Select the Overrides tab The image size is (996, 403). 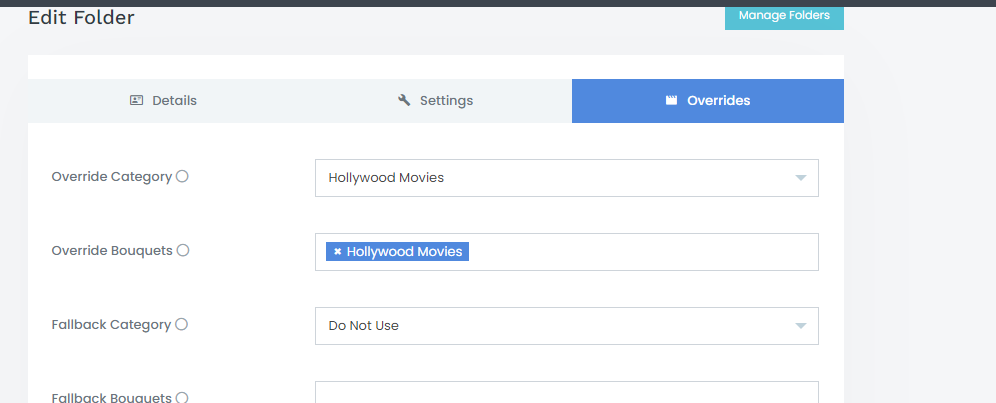point(708,101)
